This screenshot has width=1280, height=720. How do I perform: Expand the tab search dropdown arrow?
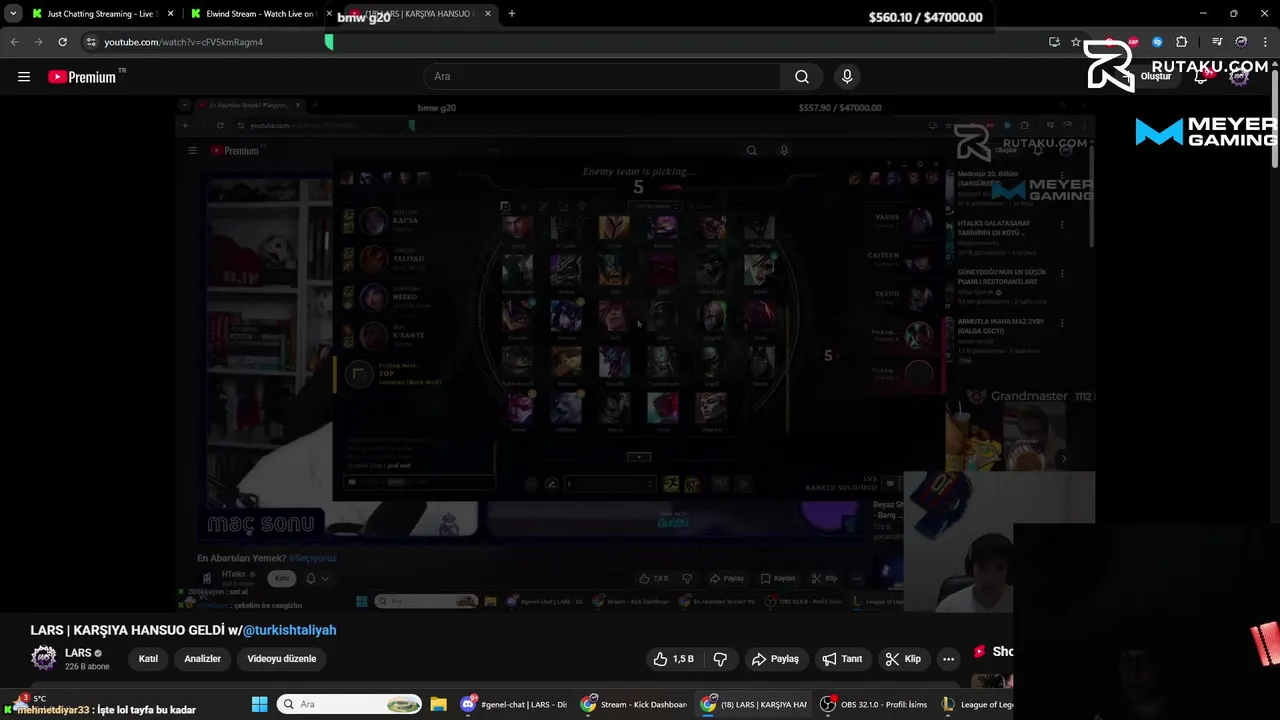(13, 14)
